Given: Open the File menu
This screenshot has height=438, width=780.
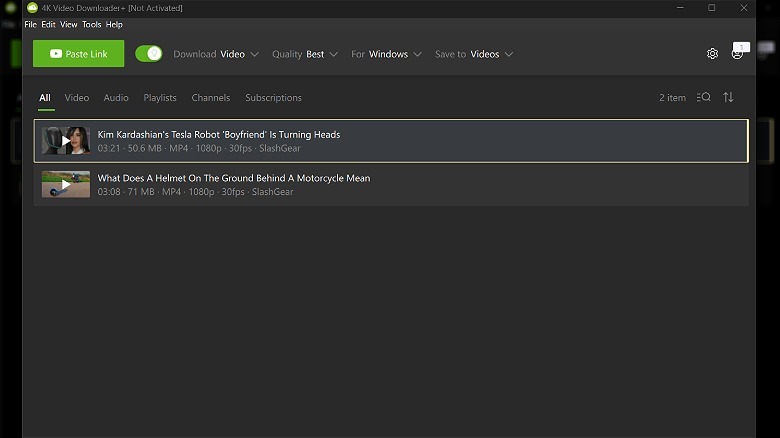Looking at the screenshot, I should click(x=30, y=24).
